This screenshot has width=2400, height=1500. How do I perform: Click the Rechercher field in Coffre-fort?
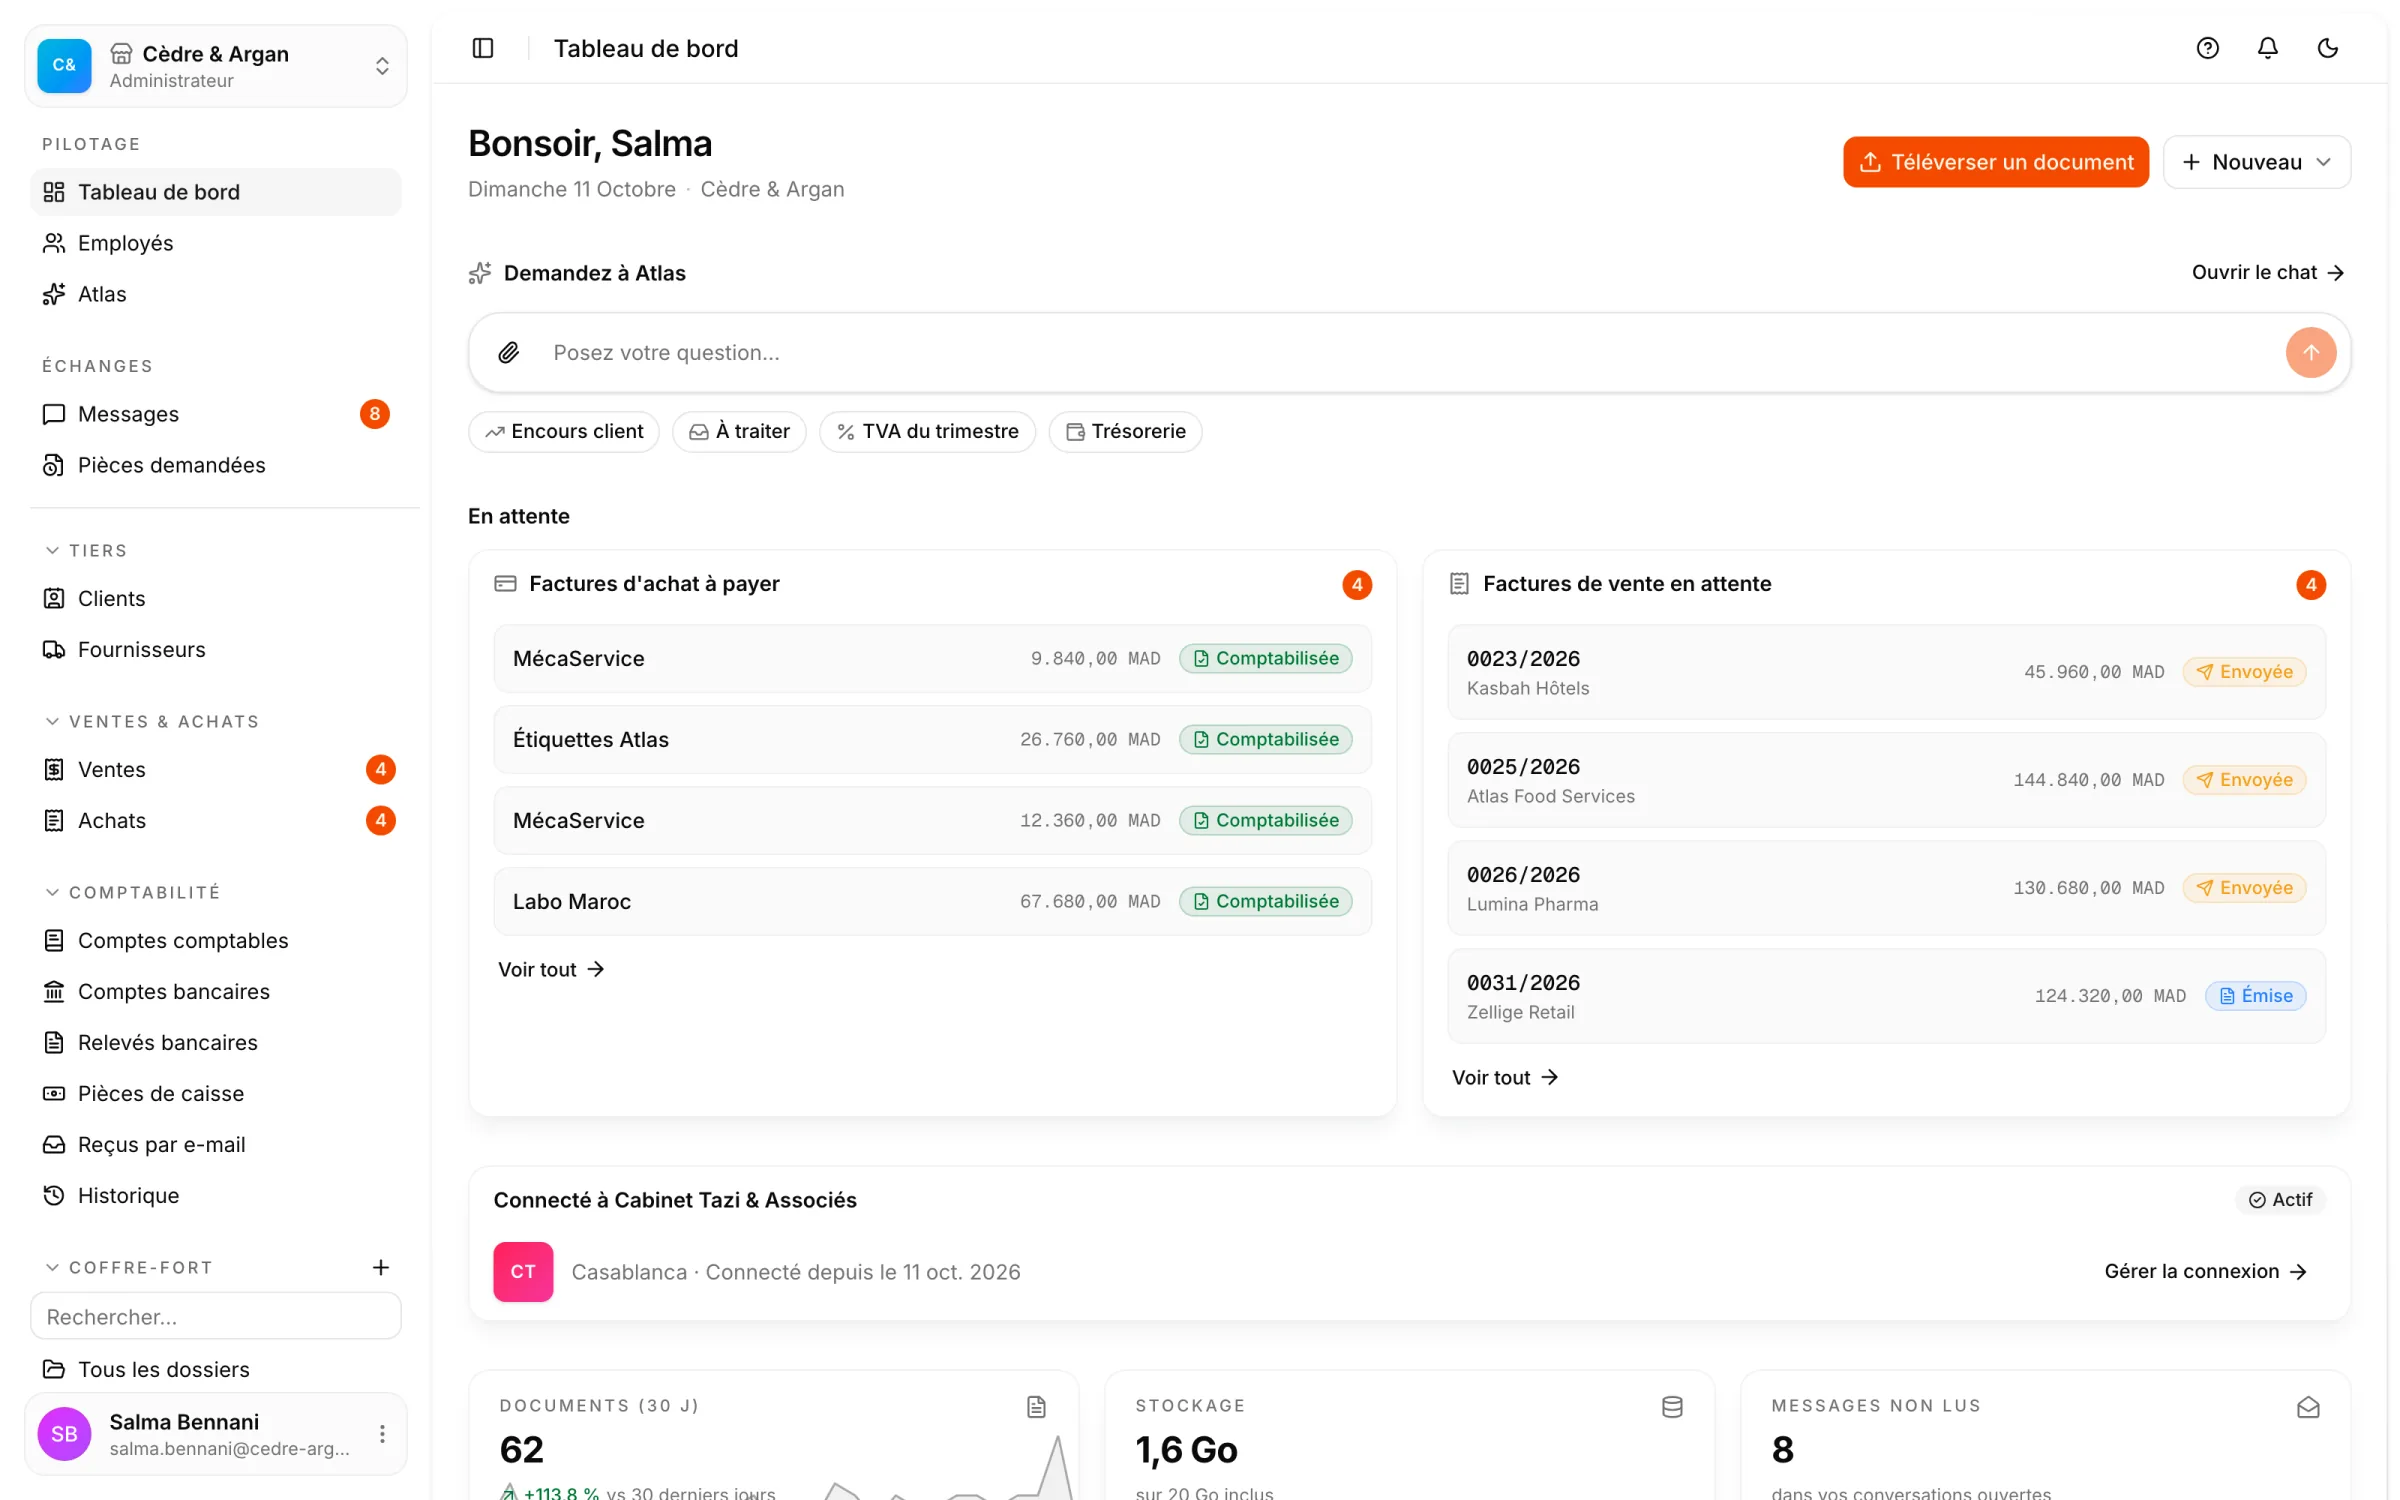coord(216,1315)
